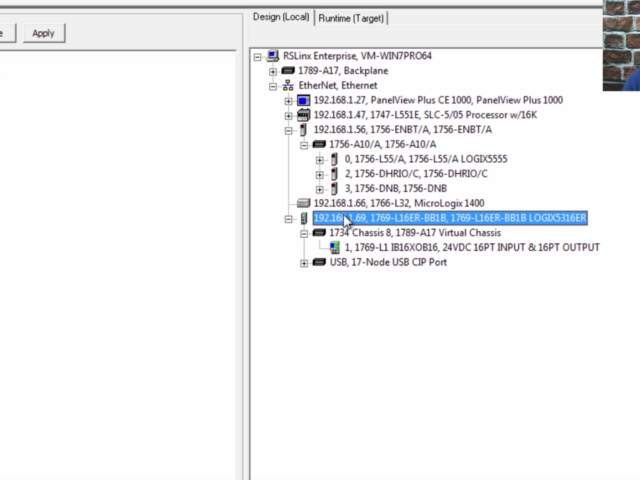The width and height of the screenshot is (640, 480).
Task: Expand slot 0 1756-L55/A node
Action: coord(319,160)
